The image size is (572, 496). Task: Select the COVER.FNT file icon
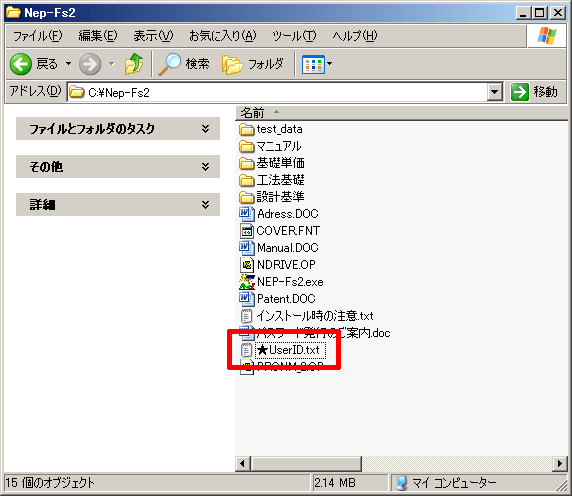click(247, 231)
